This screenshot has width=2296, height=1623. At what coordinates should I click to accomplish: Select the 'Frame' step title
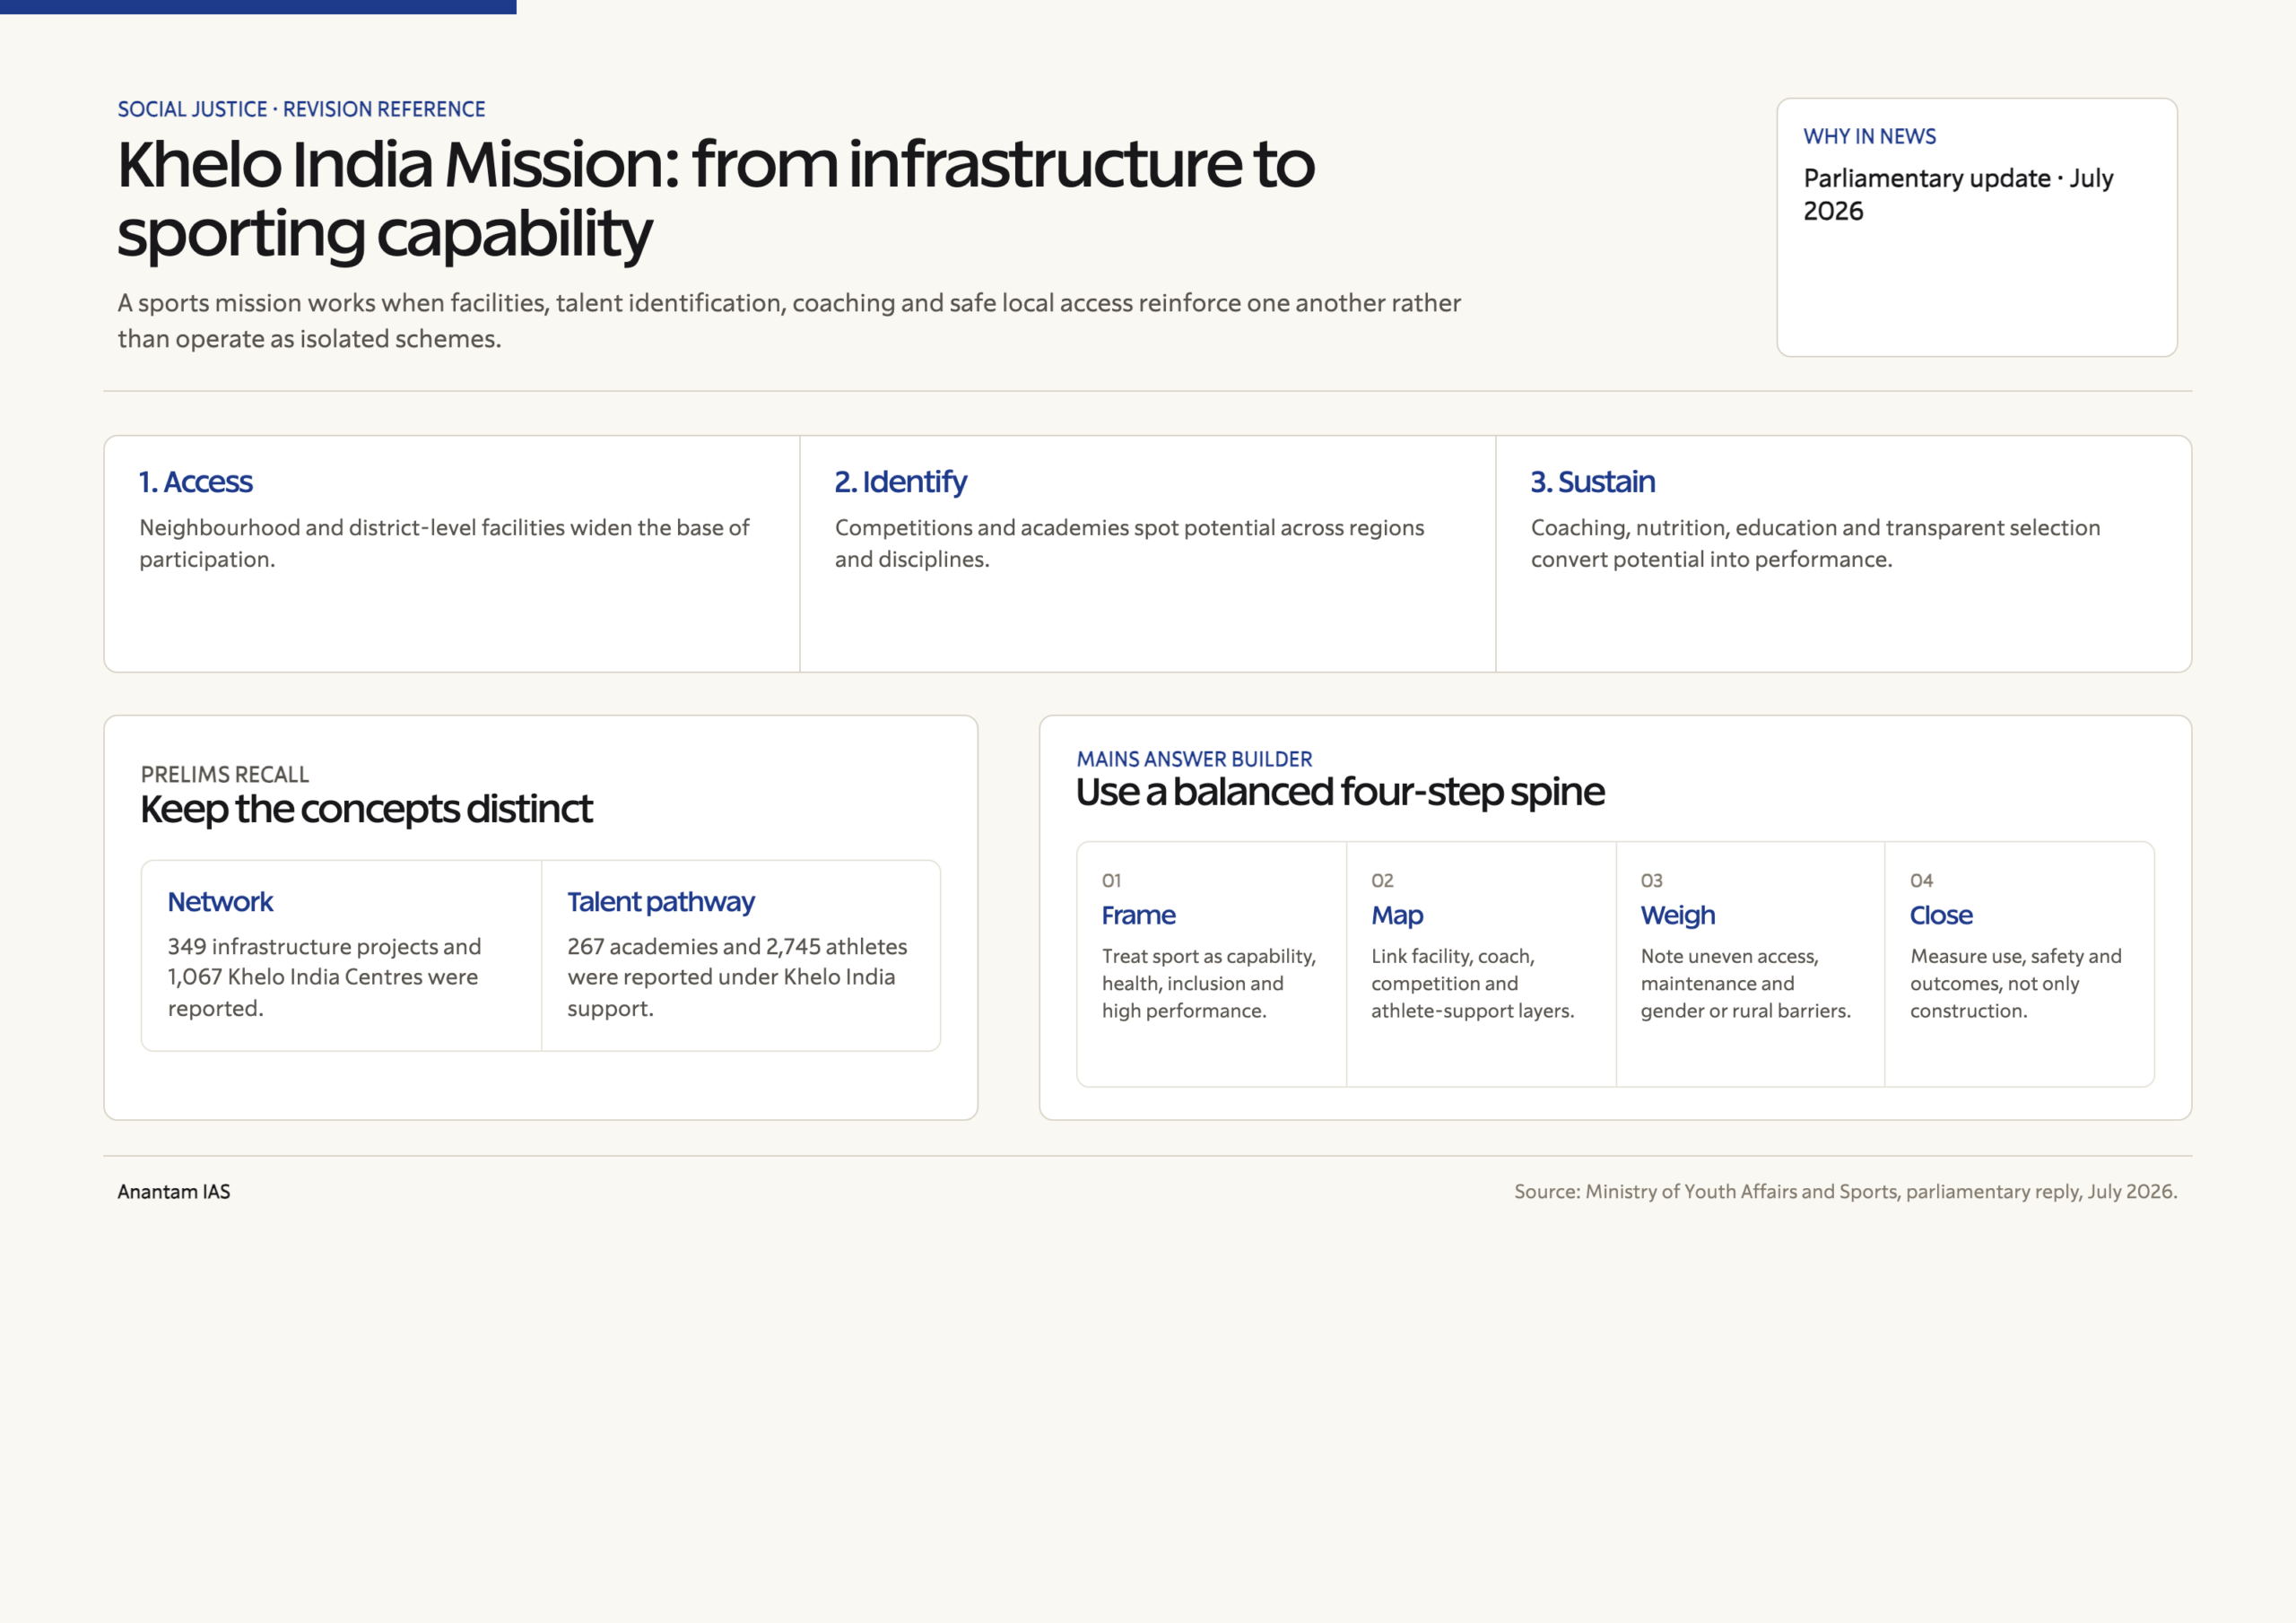click(1138, 915)
